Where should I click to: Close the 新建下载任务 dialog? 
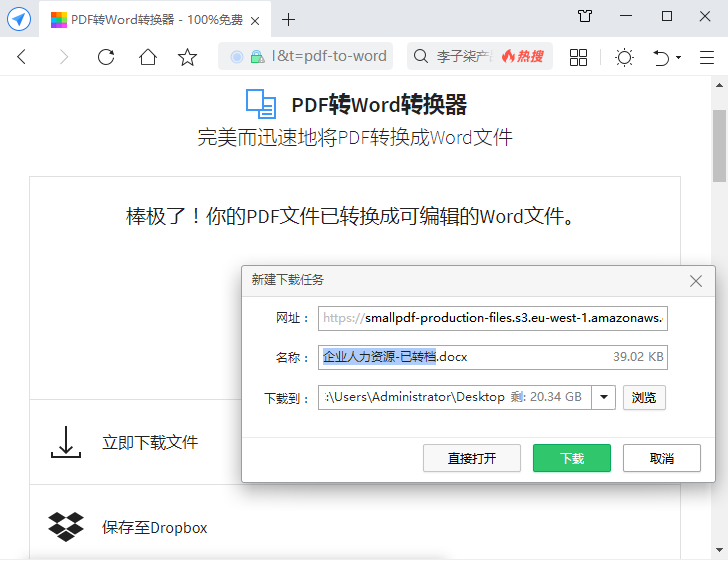tap(696, 281)
